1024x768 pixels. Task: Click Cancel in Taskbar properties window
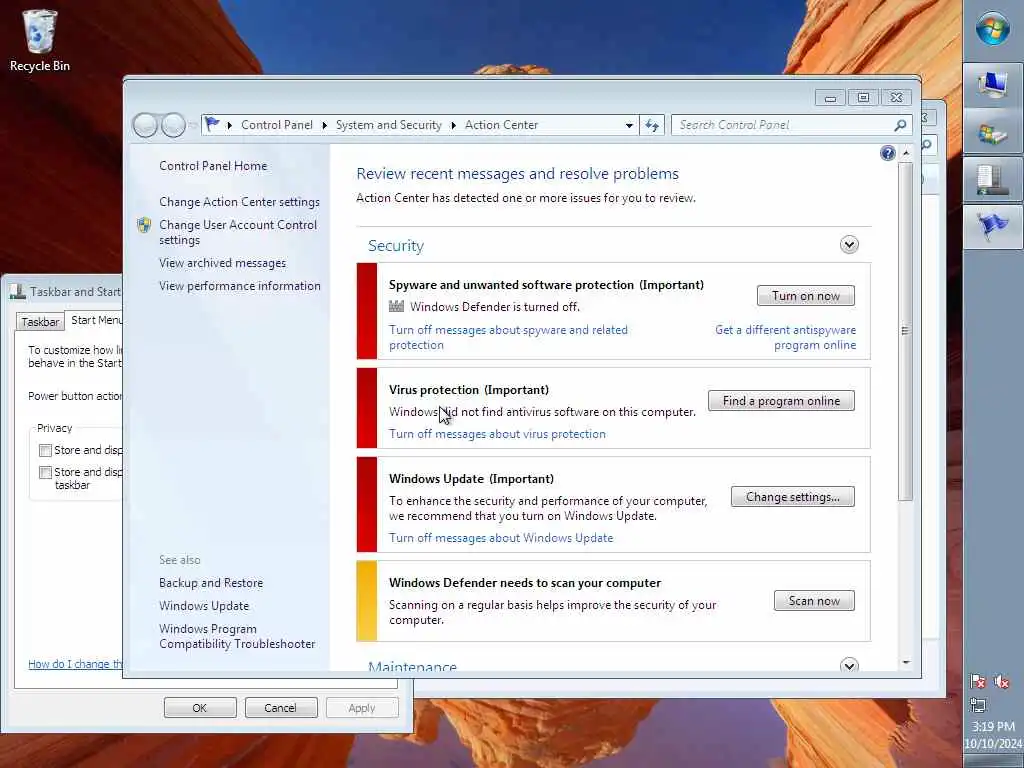(x=280, y=708)
